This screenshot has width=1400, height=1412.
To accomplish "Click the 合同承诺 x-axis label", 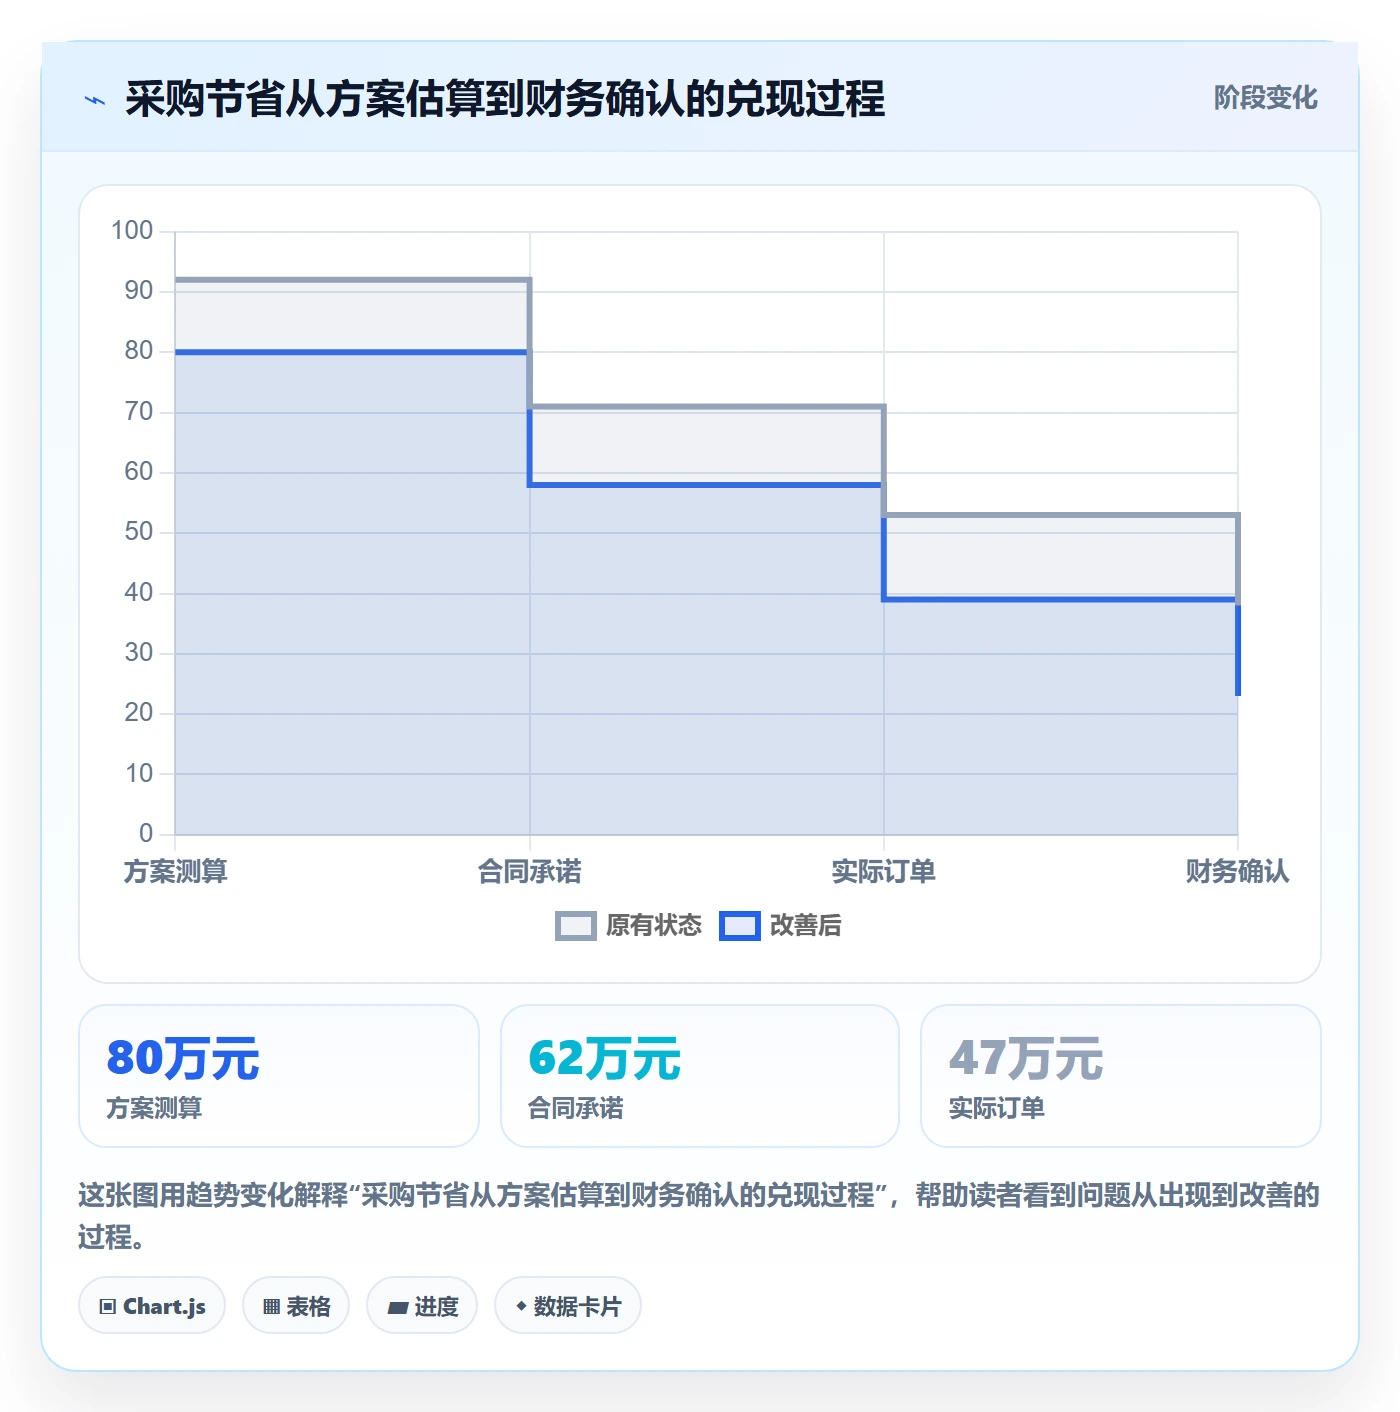I will [x=530, y=872].
